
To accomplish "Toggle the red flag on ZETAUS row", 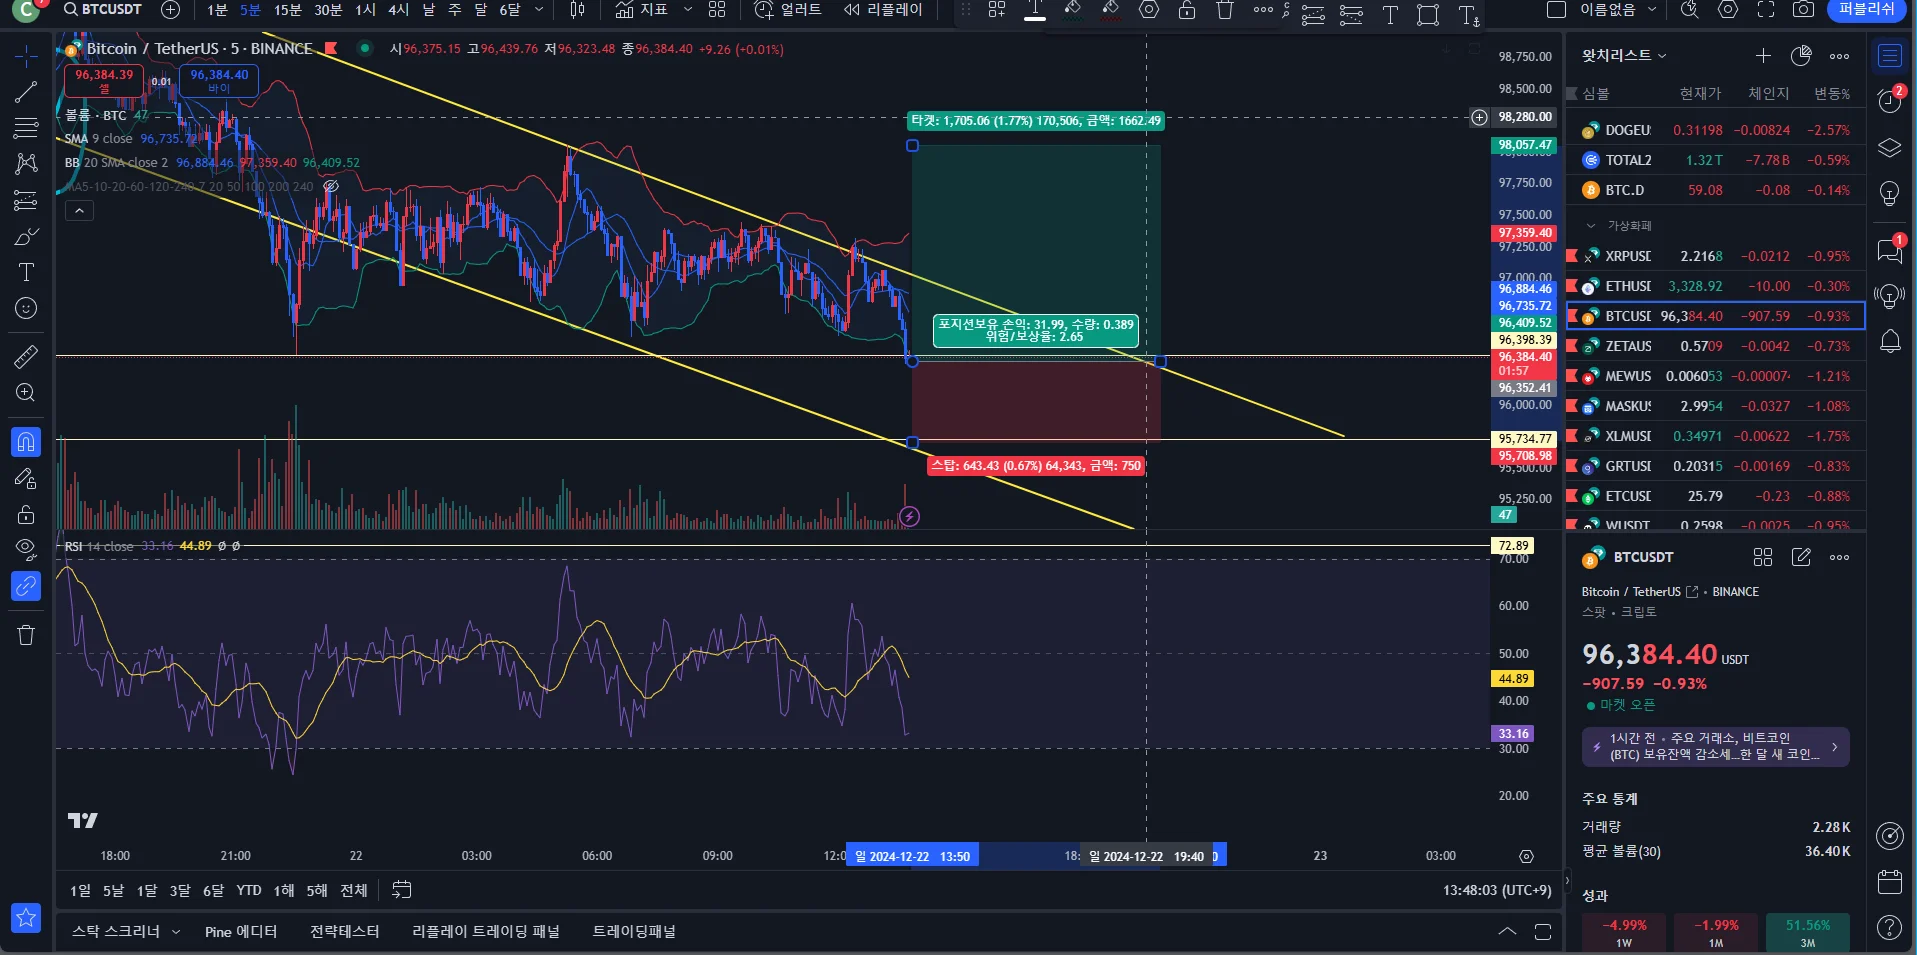I will coord(1572,346).
